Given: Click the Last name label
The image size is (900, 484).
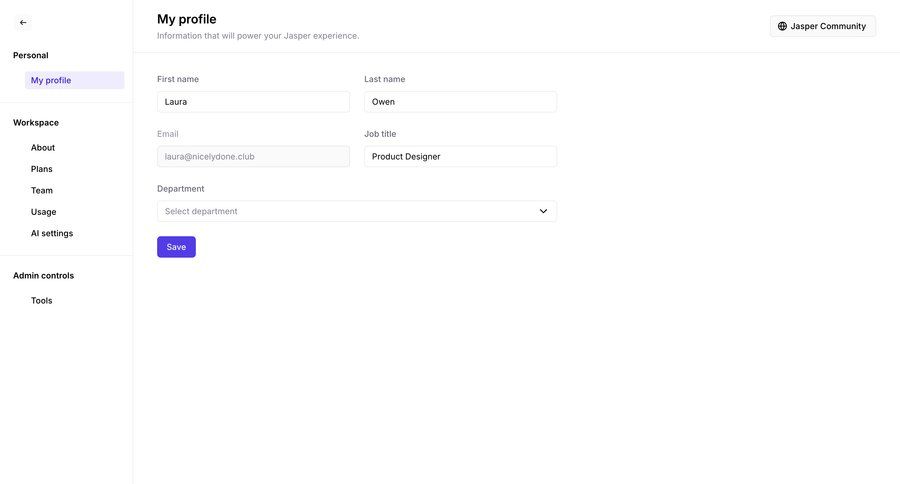Looking at the screenshot, I should (385, 79).
